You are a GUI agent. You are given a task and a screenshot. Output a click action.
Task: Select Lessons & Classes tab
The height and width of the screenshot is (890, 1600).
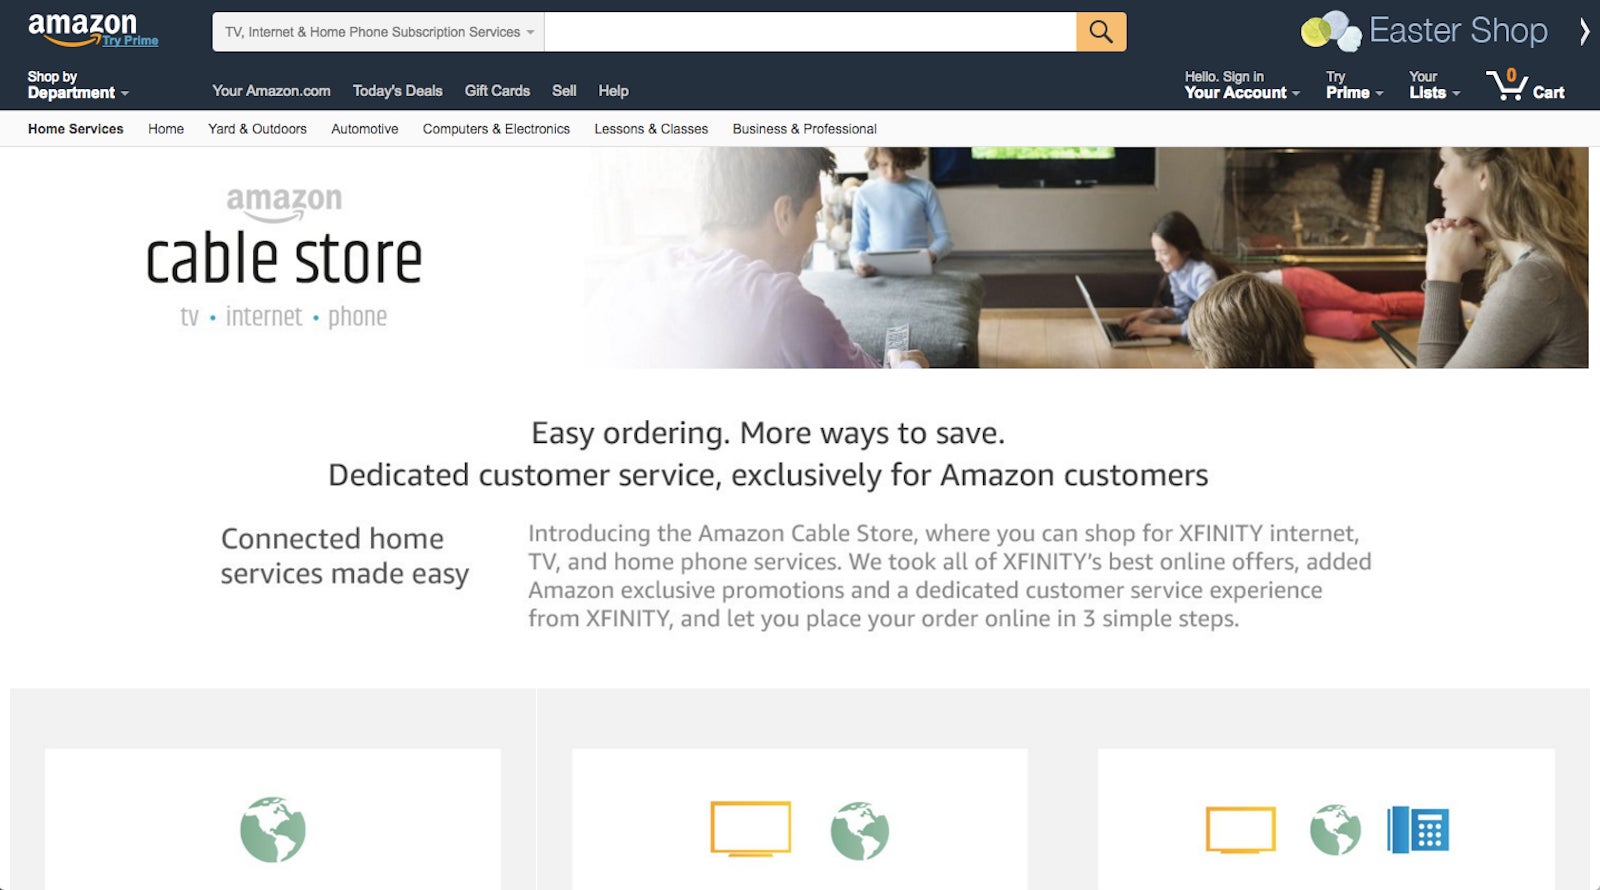[x=651, y=129]
